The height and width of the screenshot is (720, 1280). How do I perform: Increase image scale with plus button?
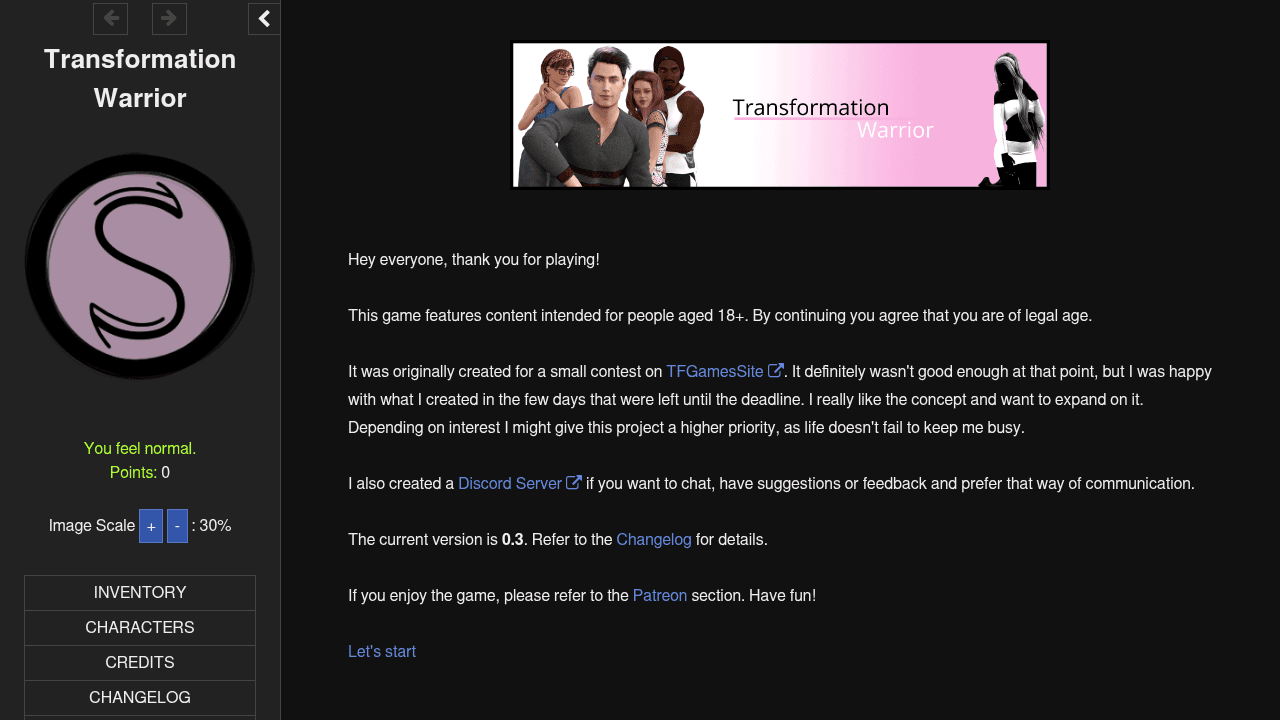pyautogui.click(x=151, y=526)
